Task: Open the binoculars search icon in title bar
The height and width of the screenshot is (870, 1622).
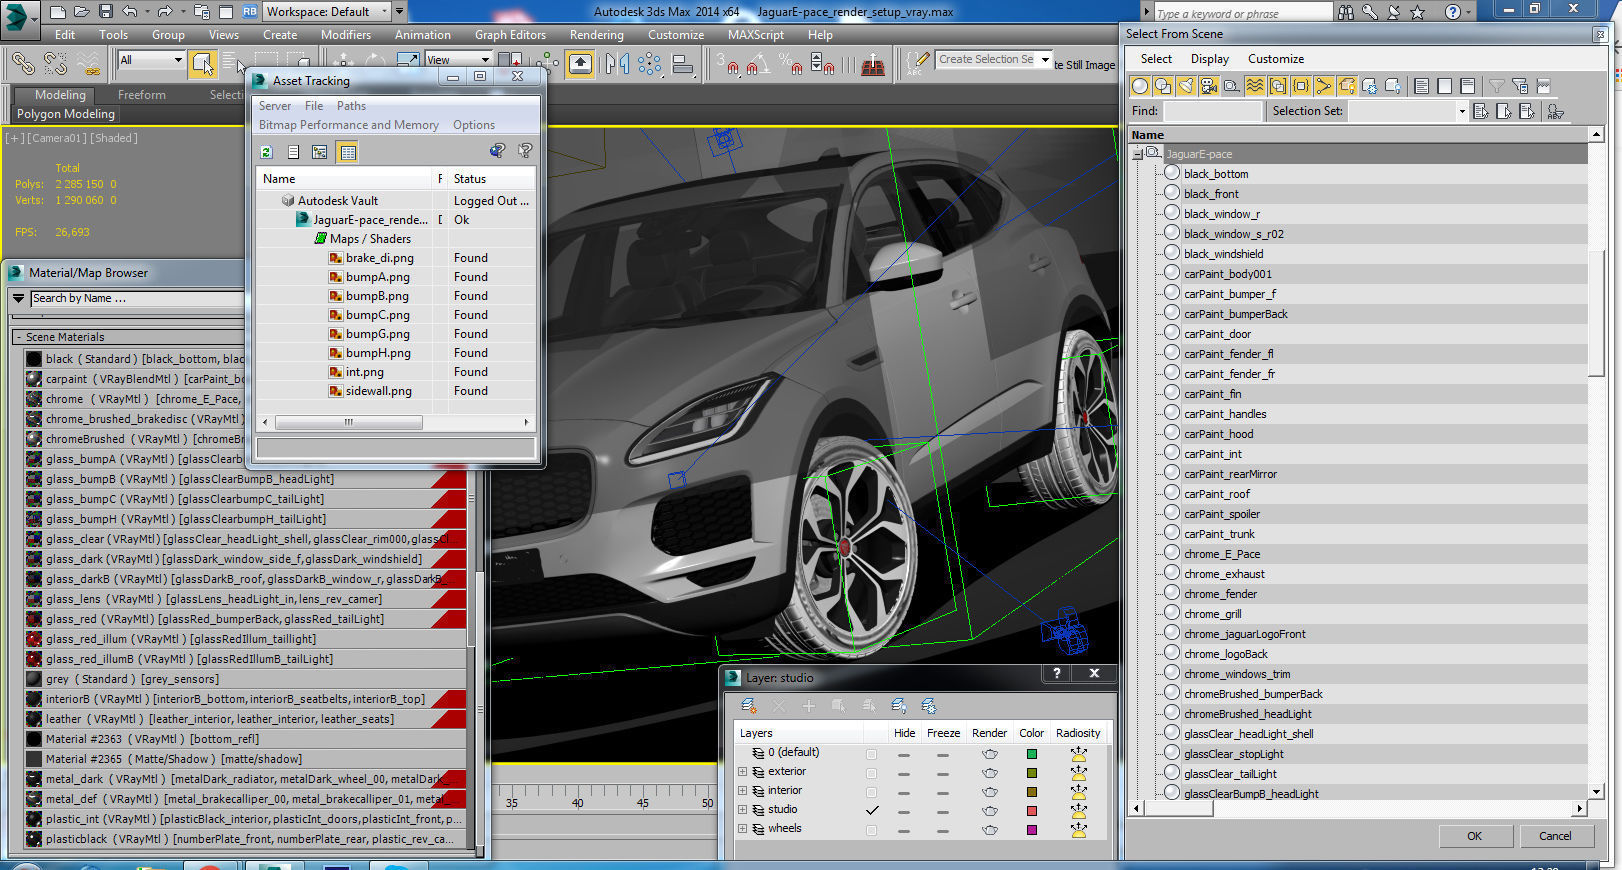Action: click(x=1346, y=12)
